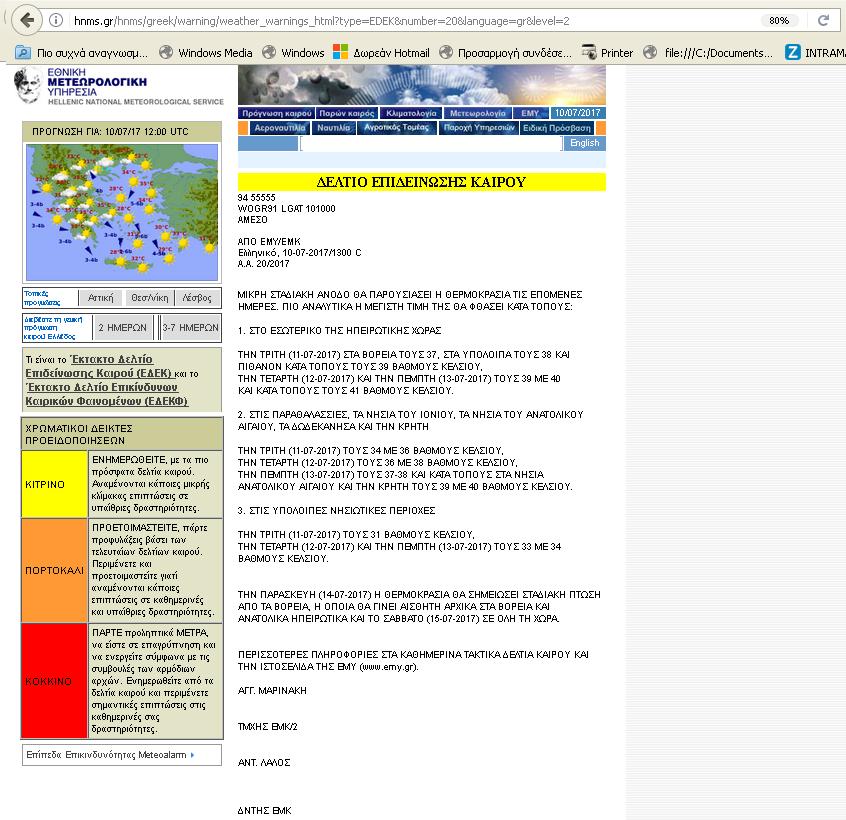
Task: Click the 'ΑΜΕΣΟ' line
Action: pyautogui.click(x=253, y=220)
